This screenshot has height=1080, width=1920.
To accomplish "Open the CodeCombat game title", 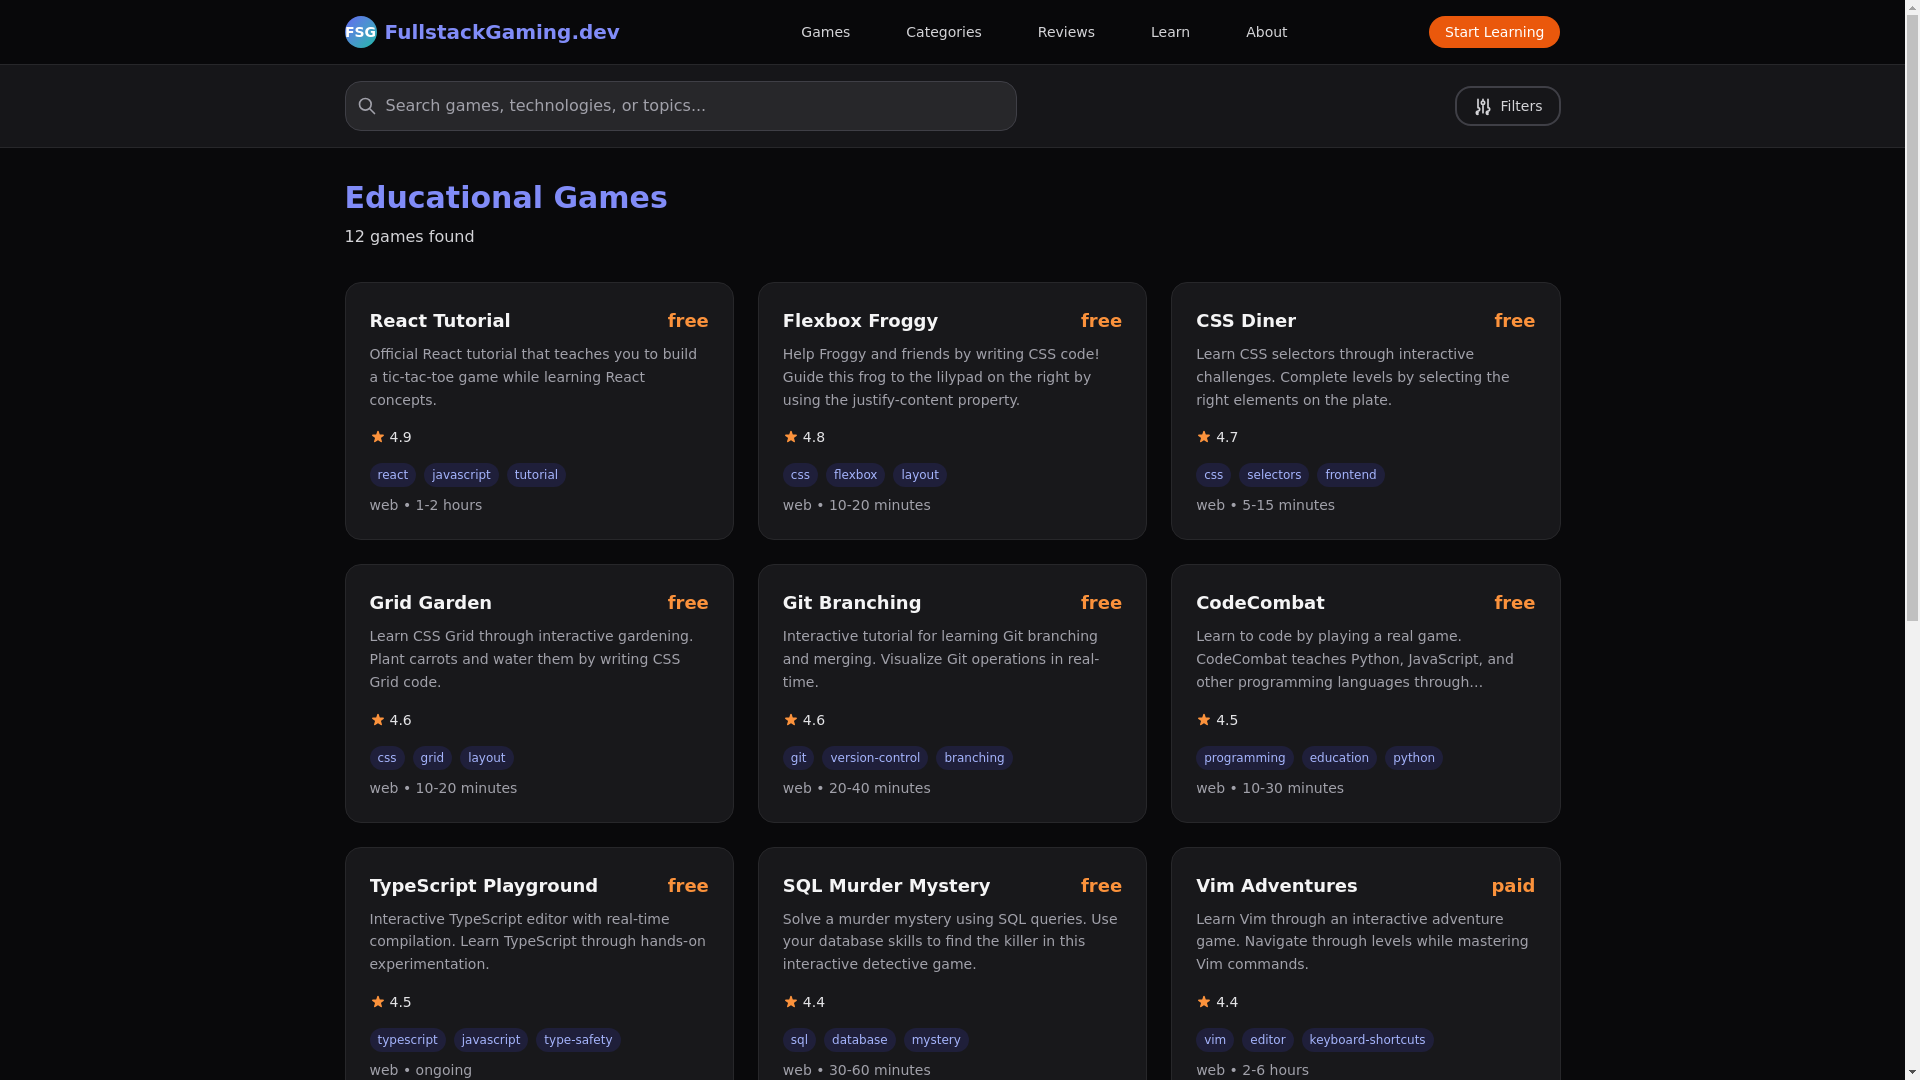I will coord(1260,603).
